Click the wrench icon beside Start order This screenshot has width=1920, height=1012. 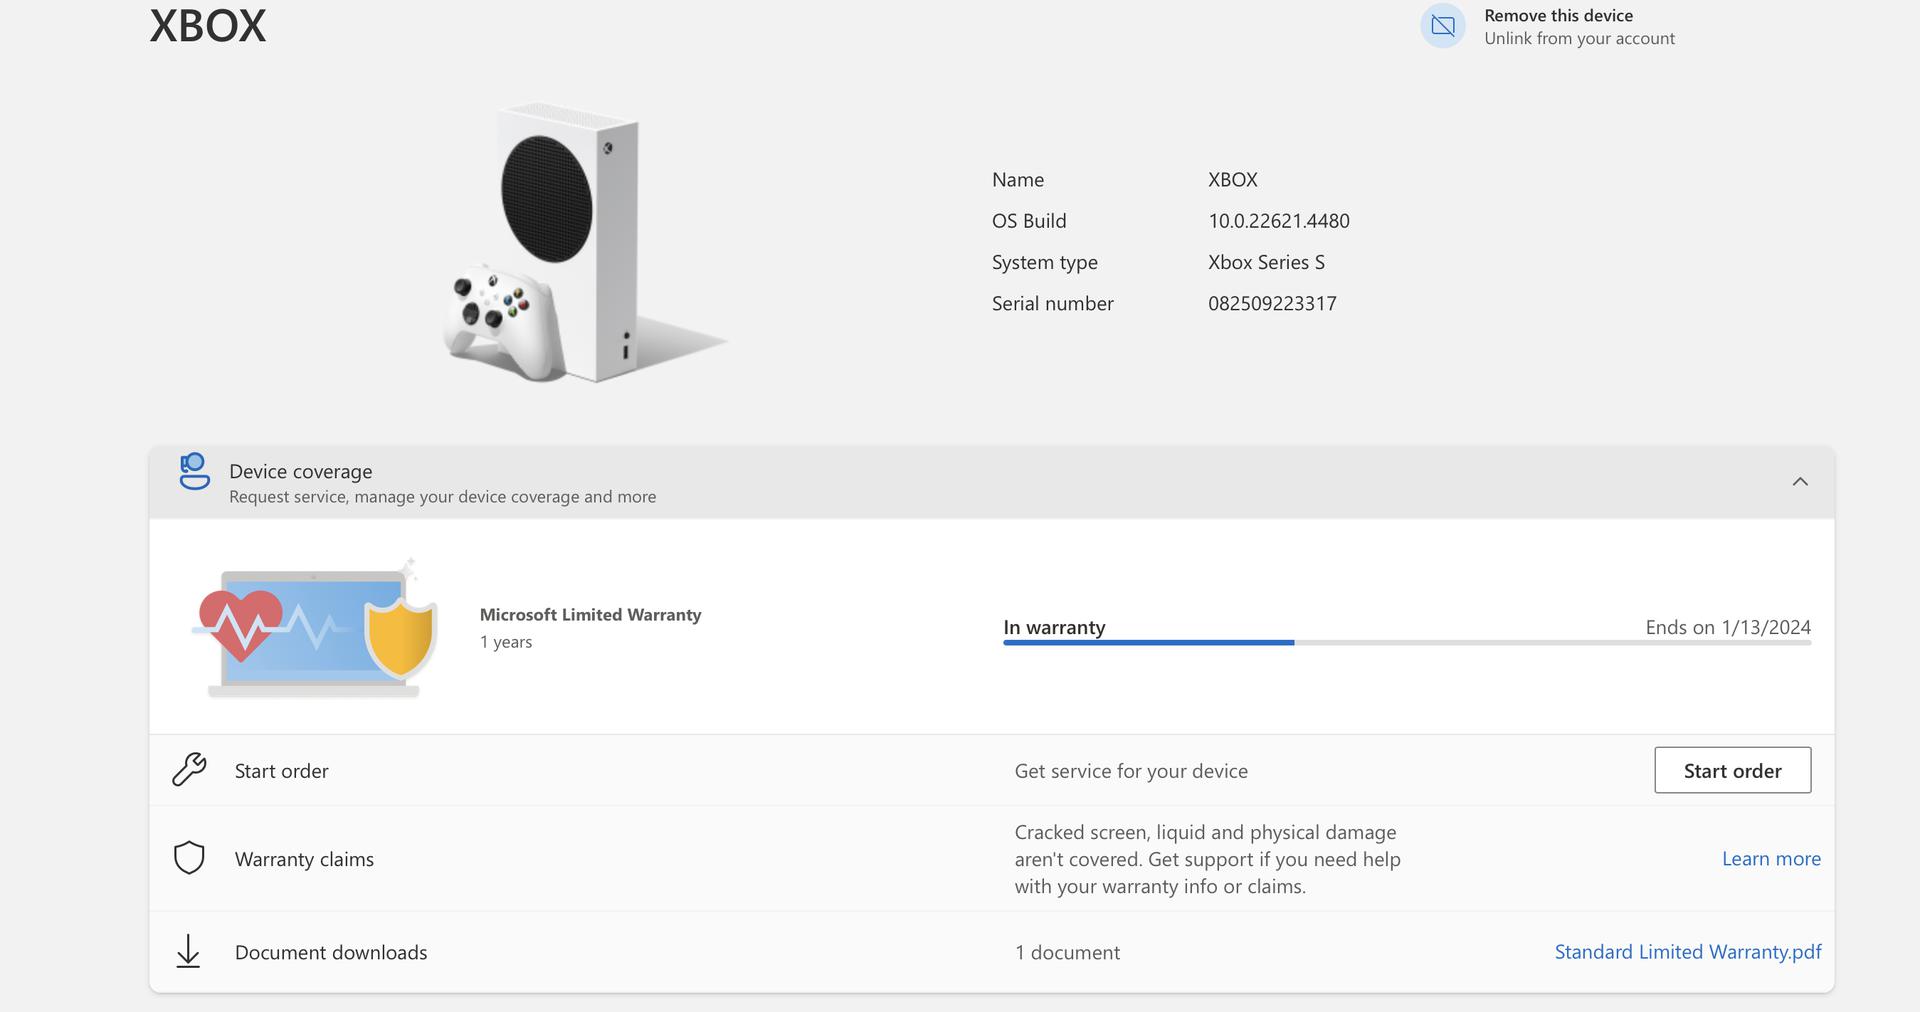pos(189,770)
